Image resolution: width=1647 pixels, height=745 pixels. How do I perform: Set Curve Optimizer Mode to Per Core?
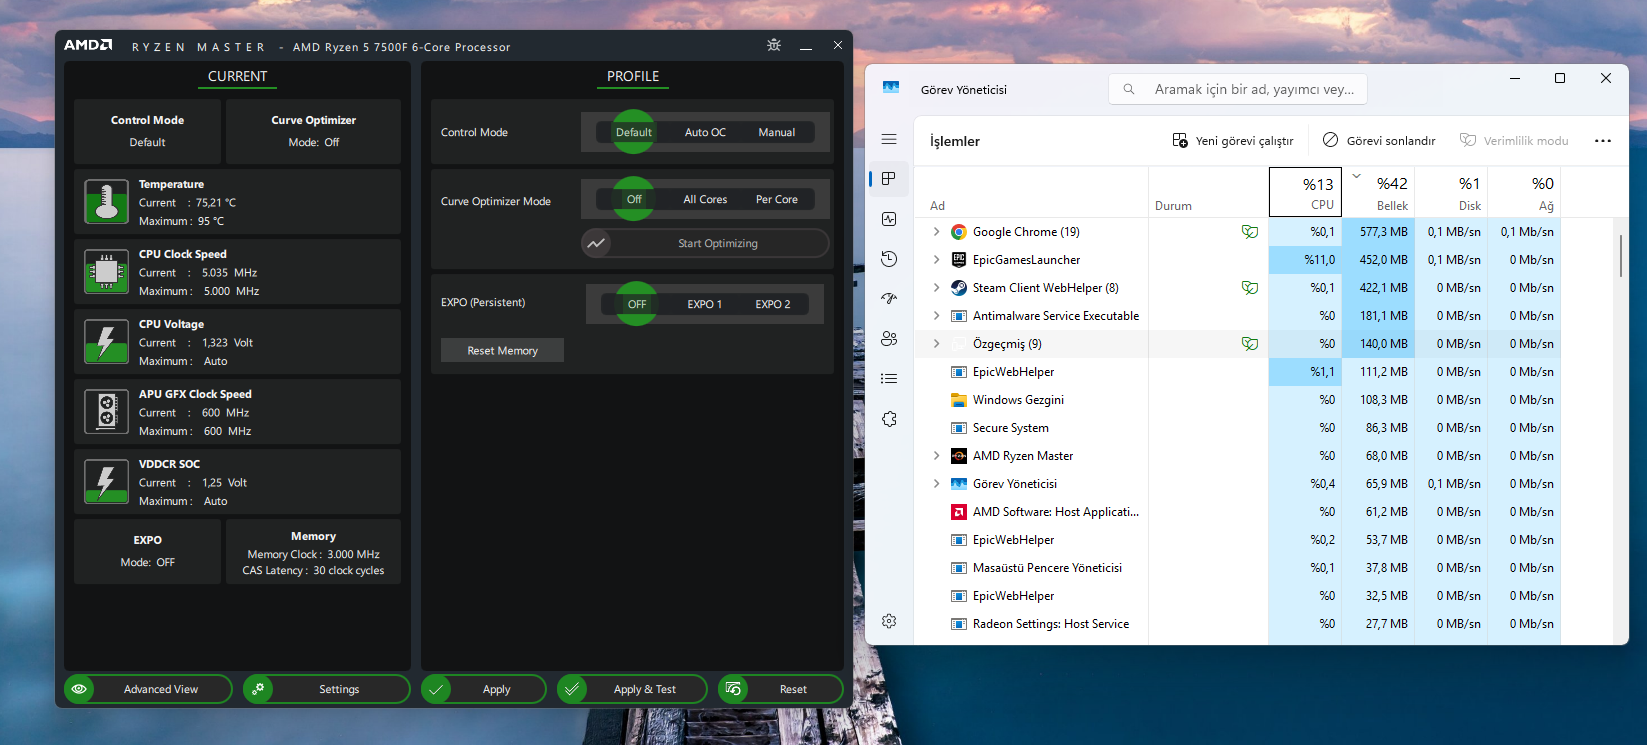(x=777, y=199)
